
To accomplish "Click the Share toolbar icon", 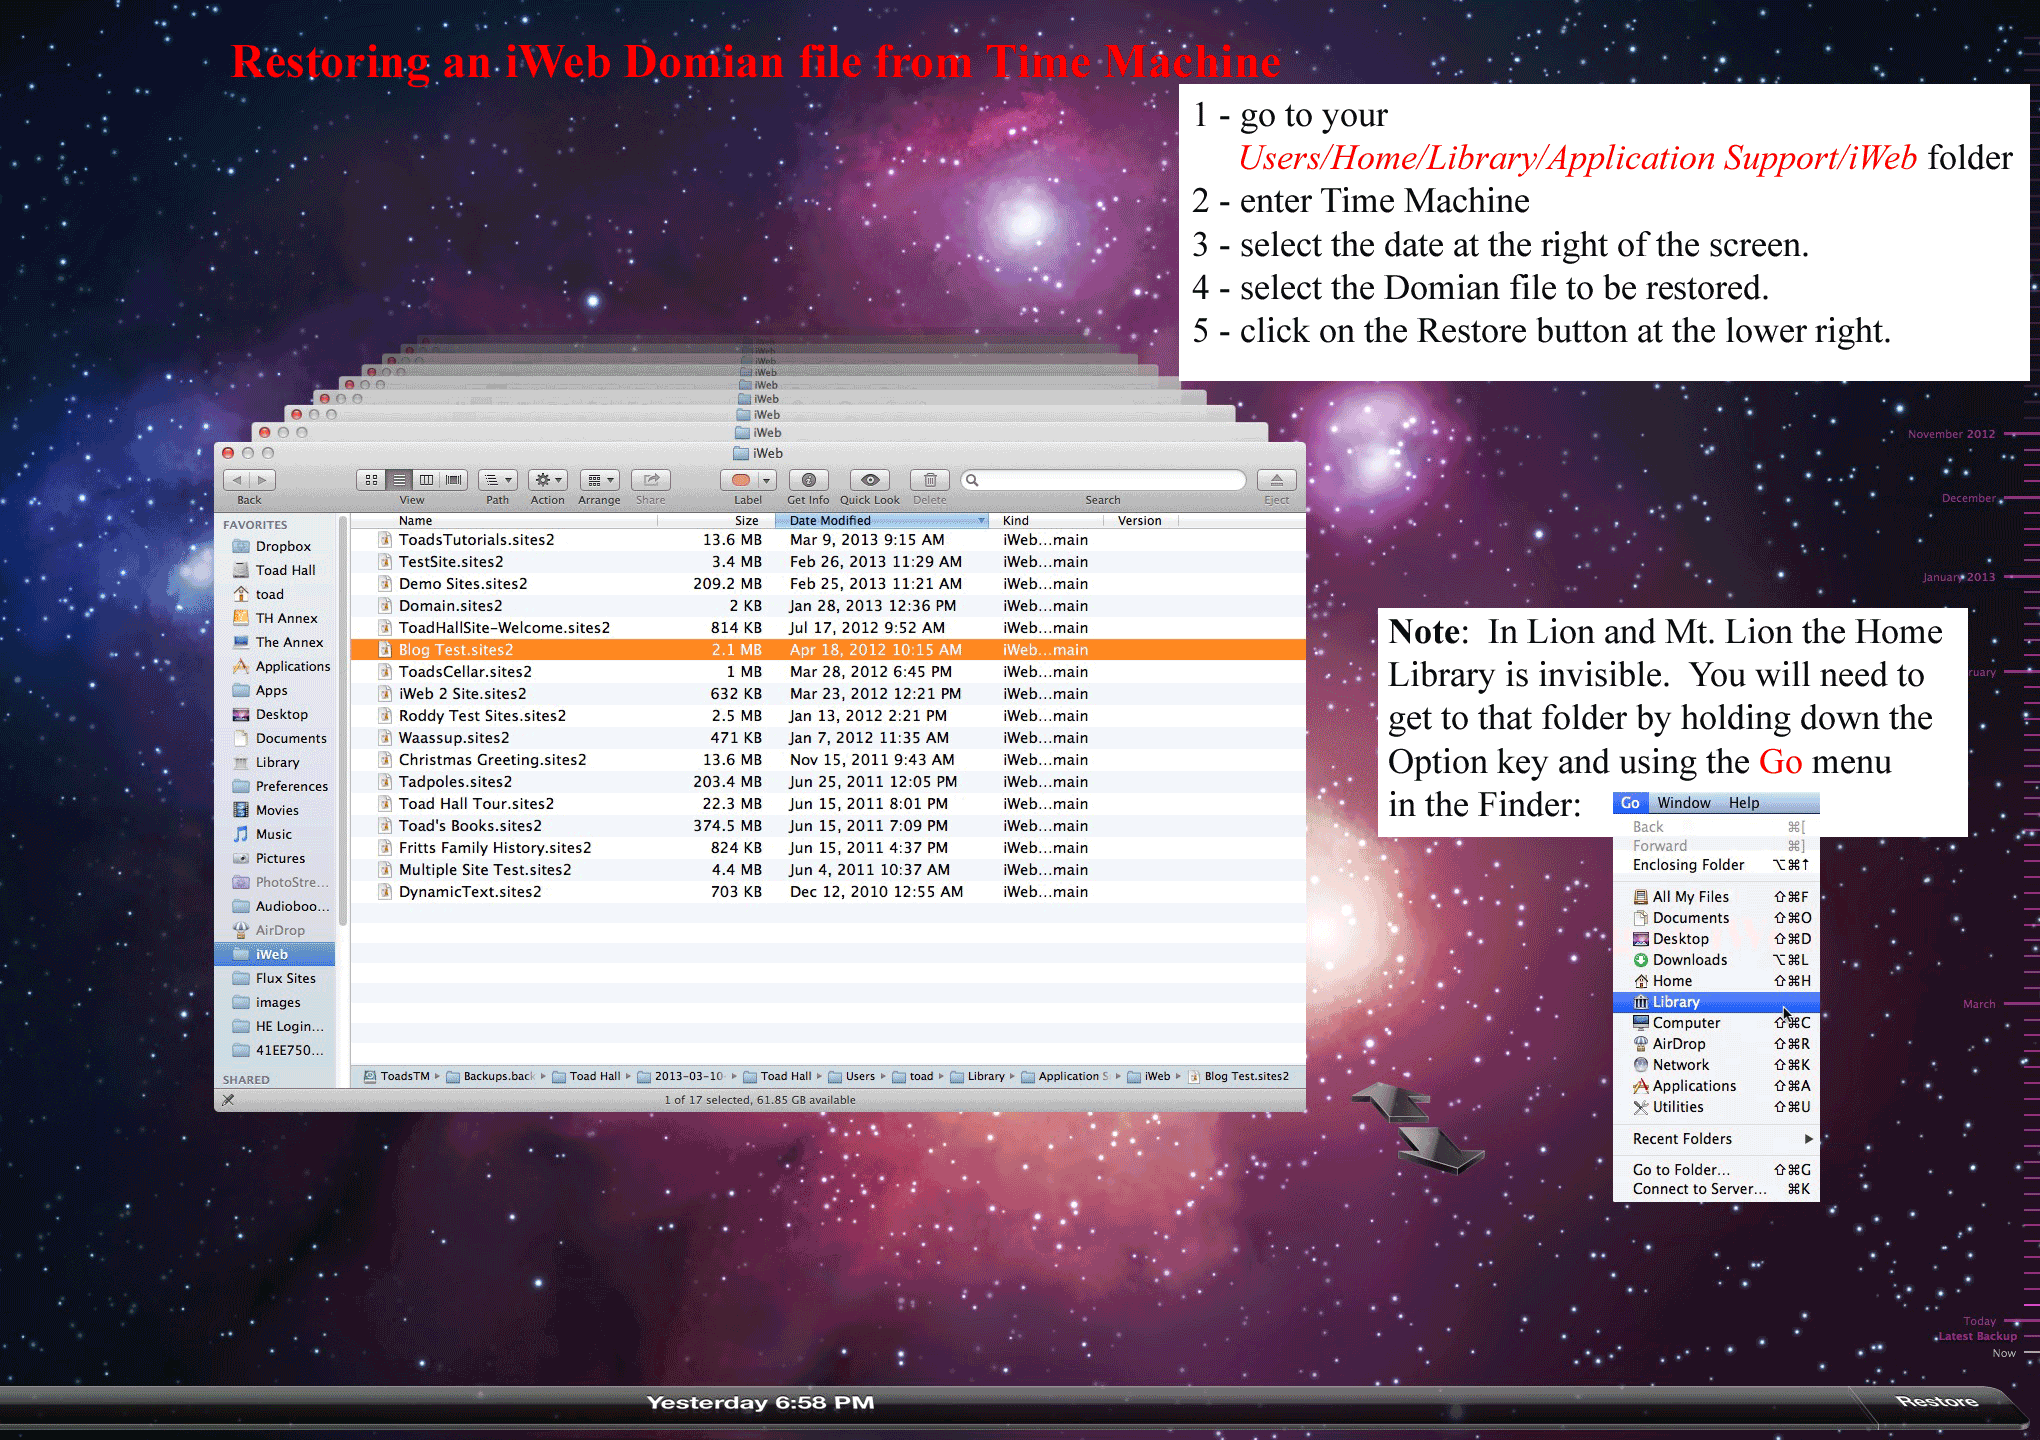I will pos(650,480).
